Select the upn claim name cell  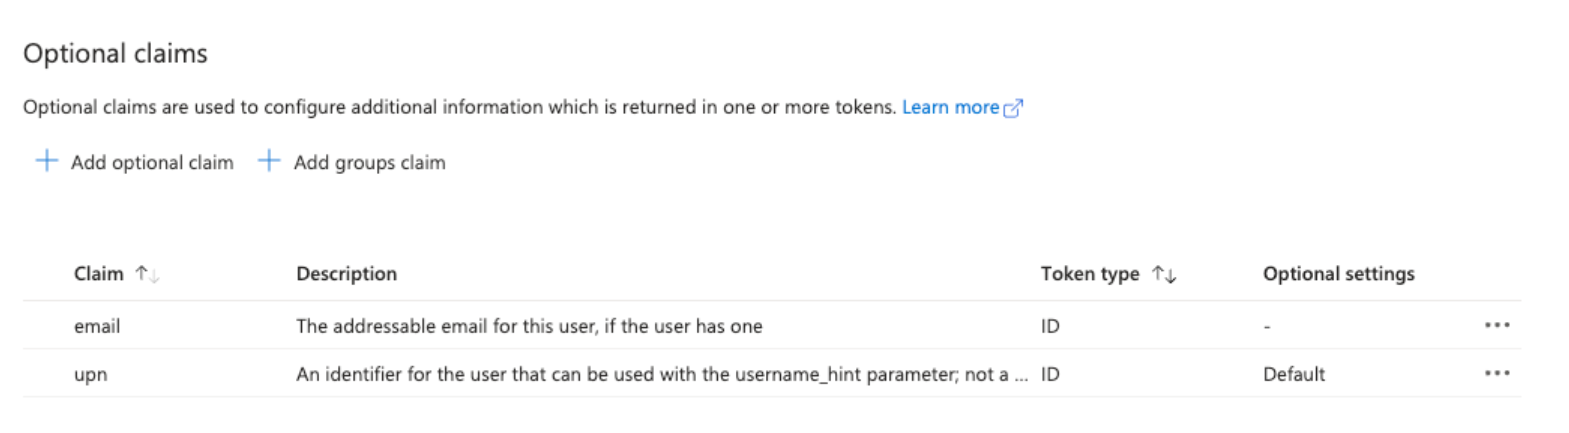click(91, 375)
